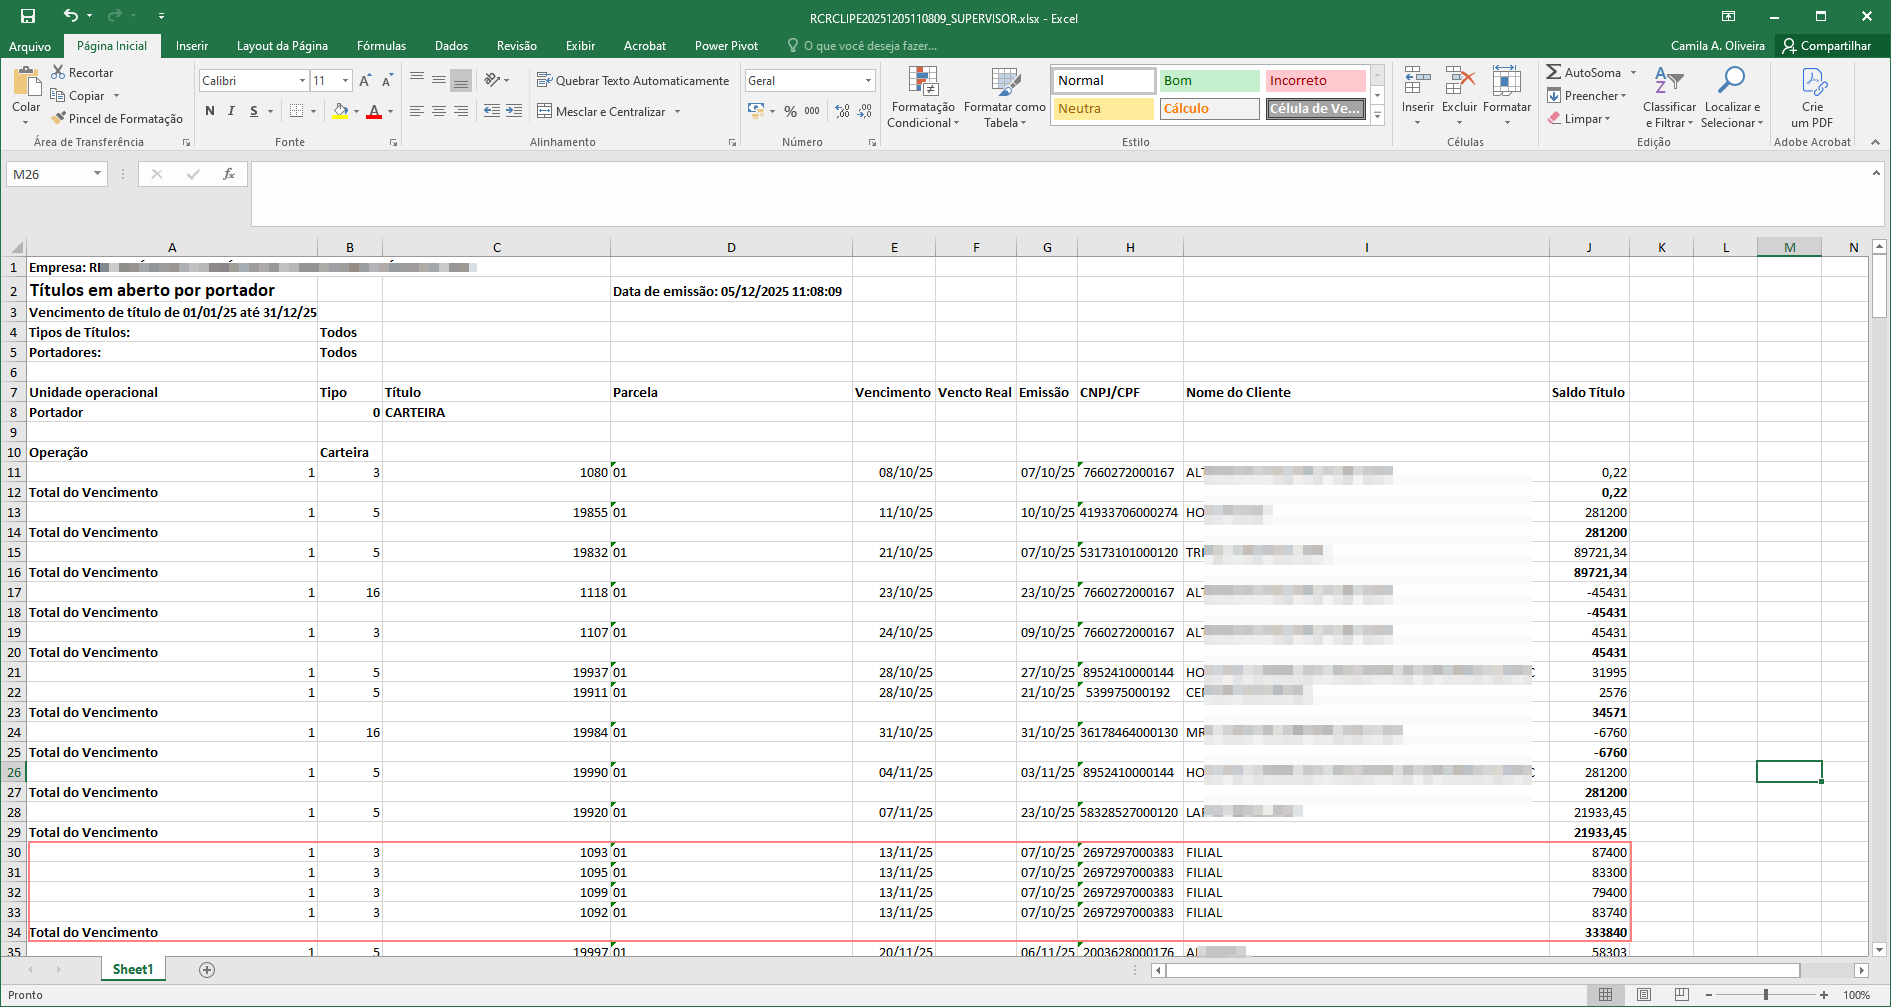Click the Compartilhar button
The height and width of the screenshot is (1007, 1891).
point(1826,46)
